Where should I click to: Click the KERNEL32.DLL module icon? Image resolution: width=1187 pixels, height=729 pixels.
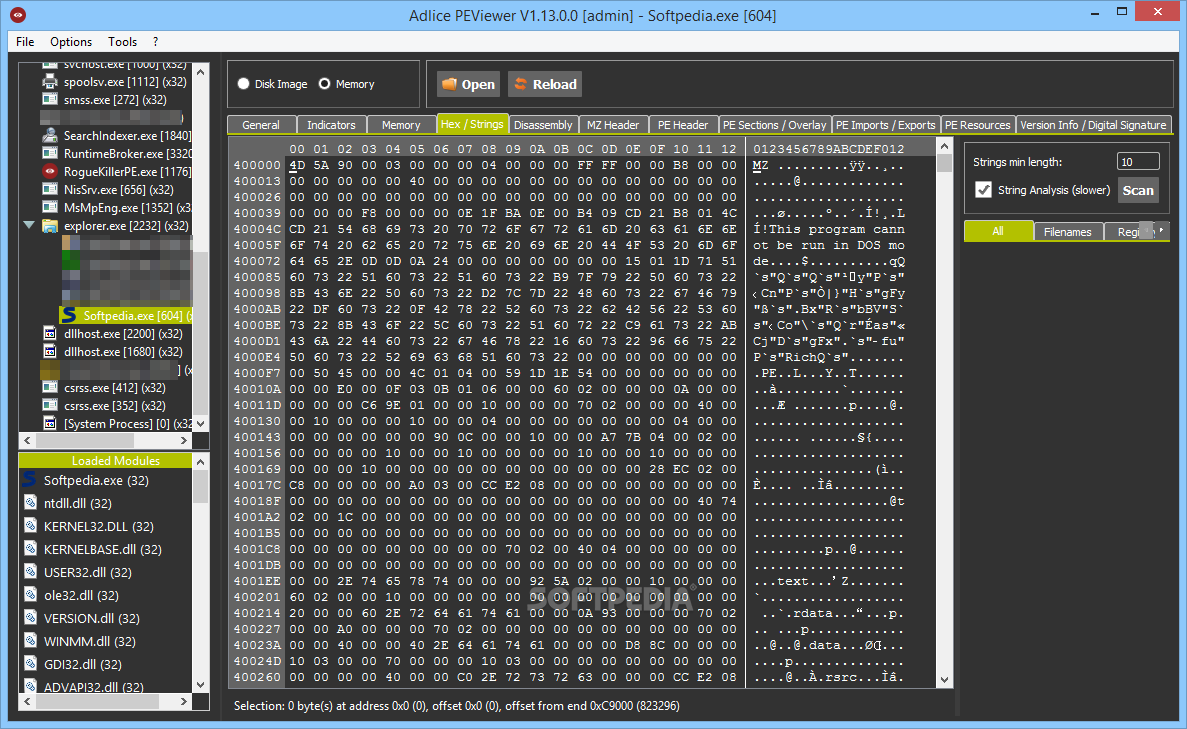click(x=30, y=525)
